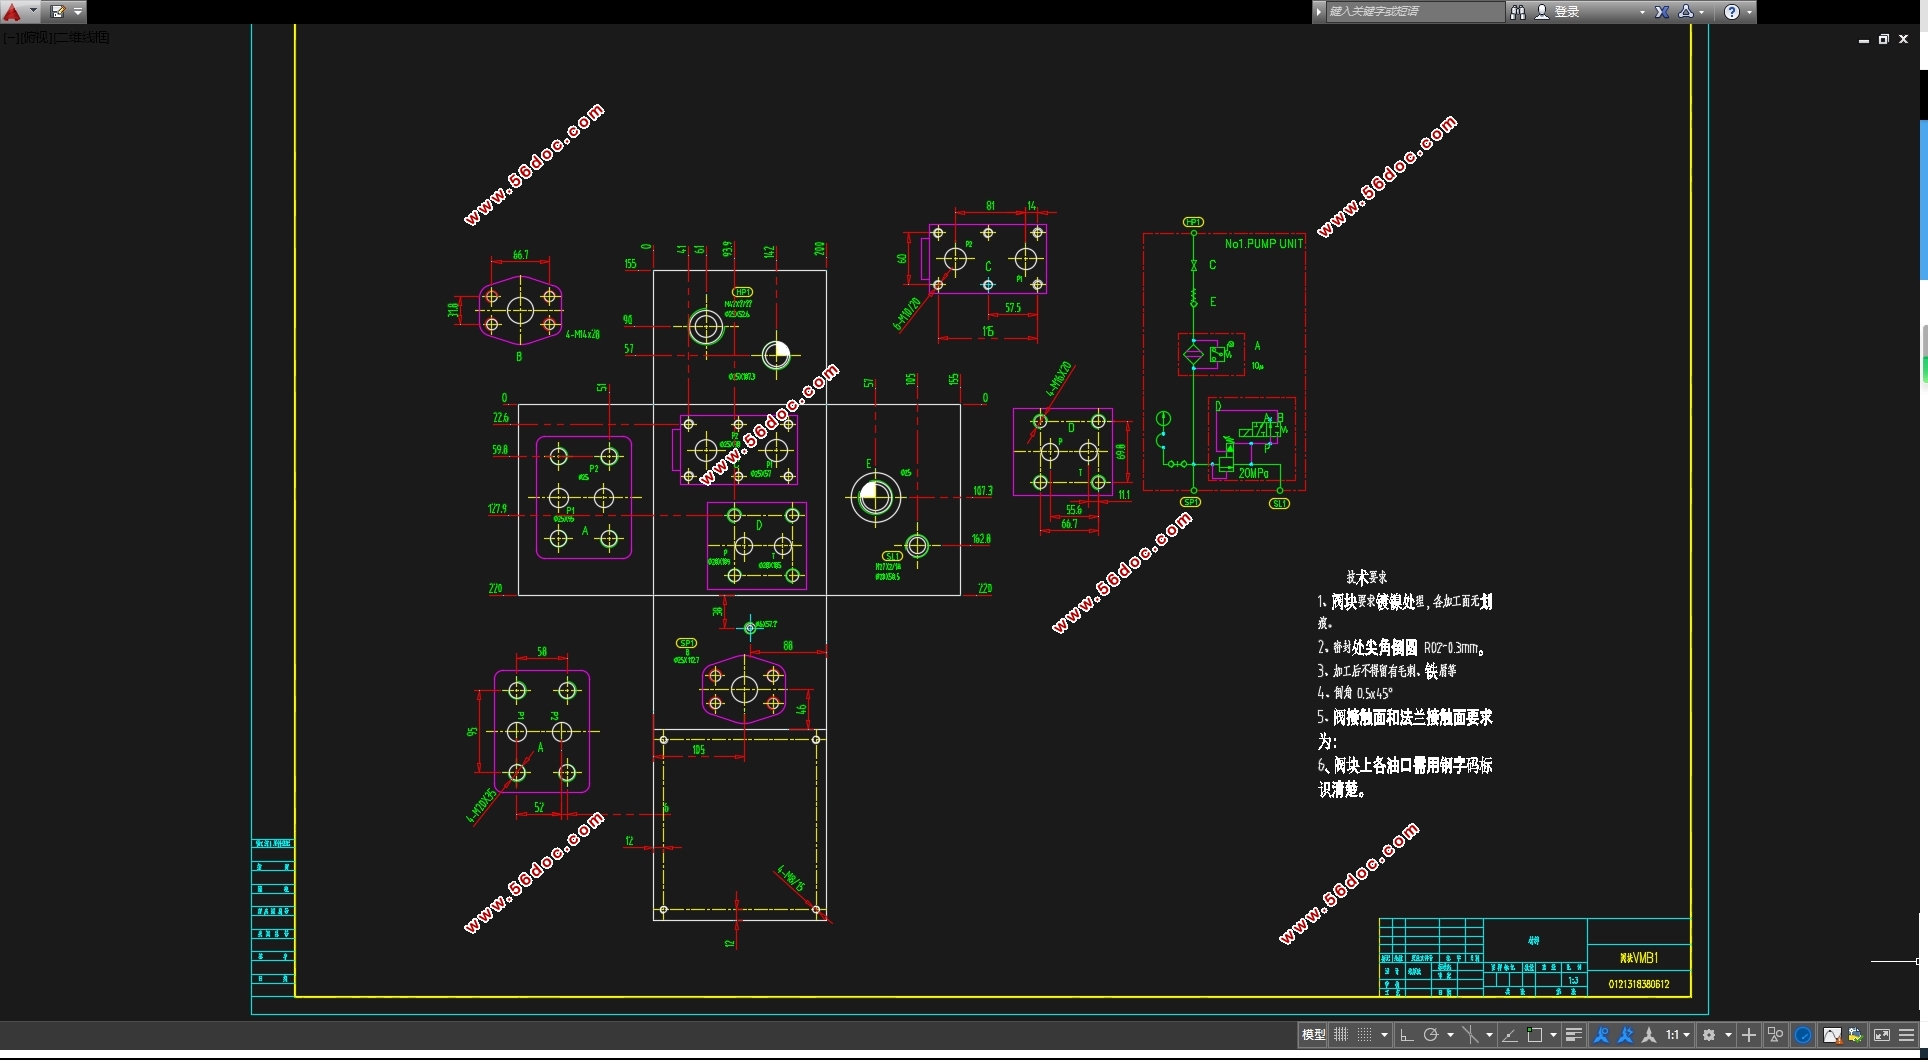
Task: Expand the application menu arrow
Action: (33, 12)
